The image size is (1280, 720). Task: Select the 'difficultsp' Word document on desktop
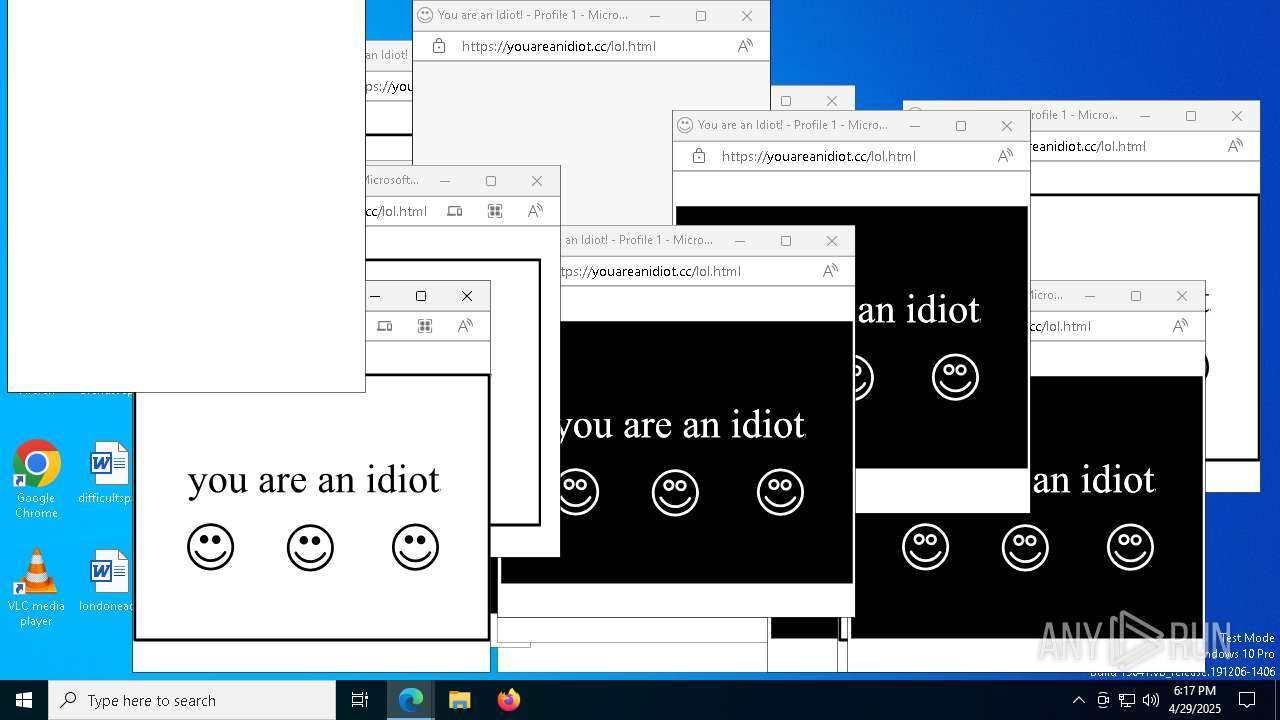(107, 474)
